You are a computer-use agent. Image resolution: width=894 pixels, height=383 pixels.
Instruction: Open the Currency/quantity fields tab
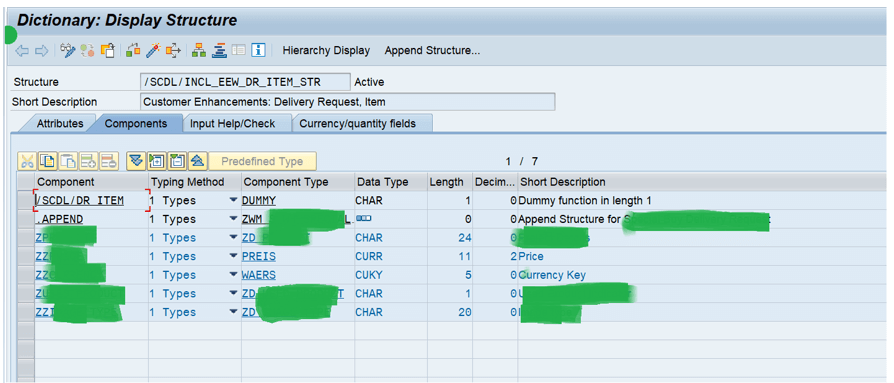357,123
